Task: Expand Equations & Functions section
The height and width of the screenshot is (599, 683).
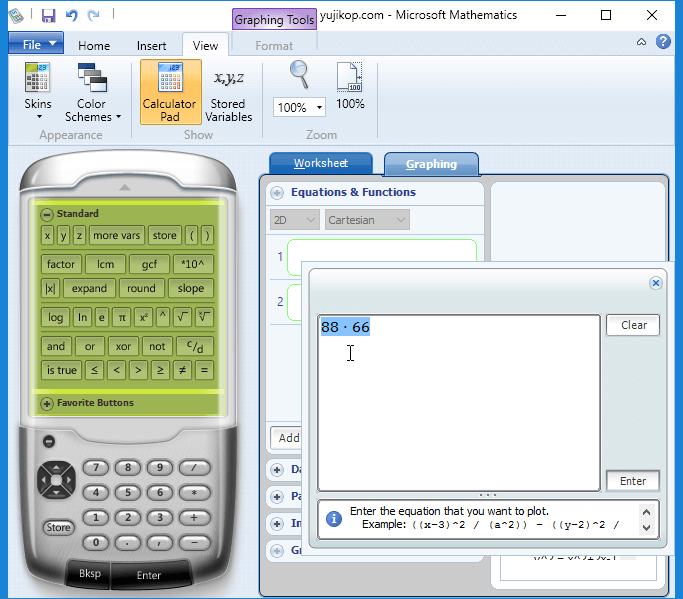Action: [x=277, y=193]
